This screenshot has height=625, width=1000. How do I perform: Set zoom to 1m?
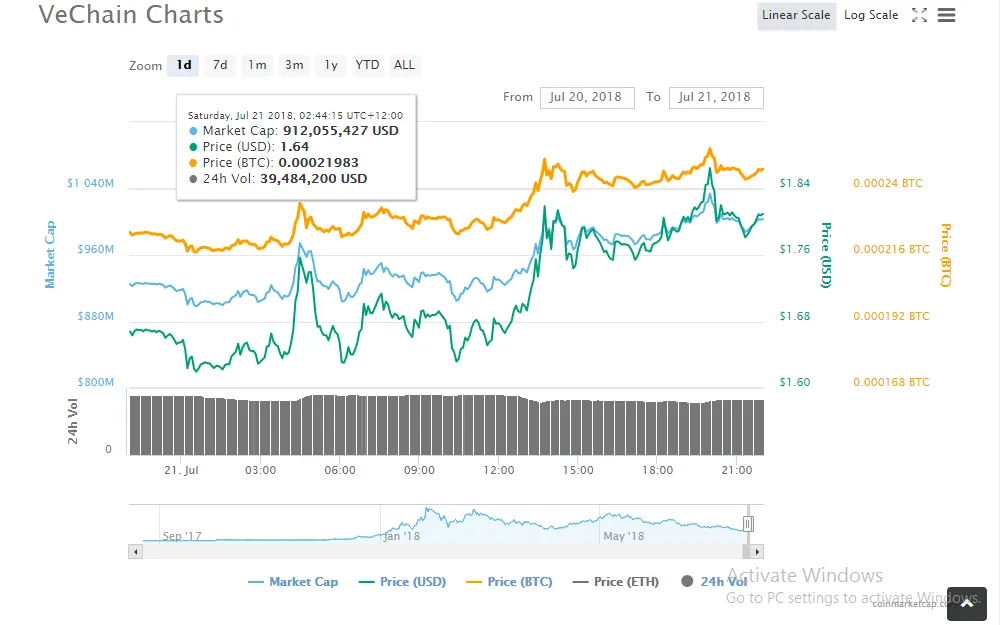click(258, 65)
